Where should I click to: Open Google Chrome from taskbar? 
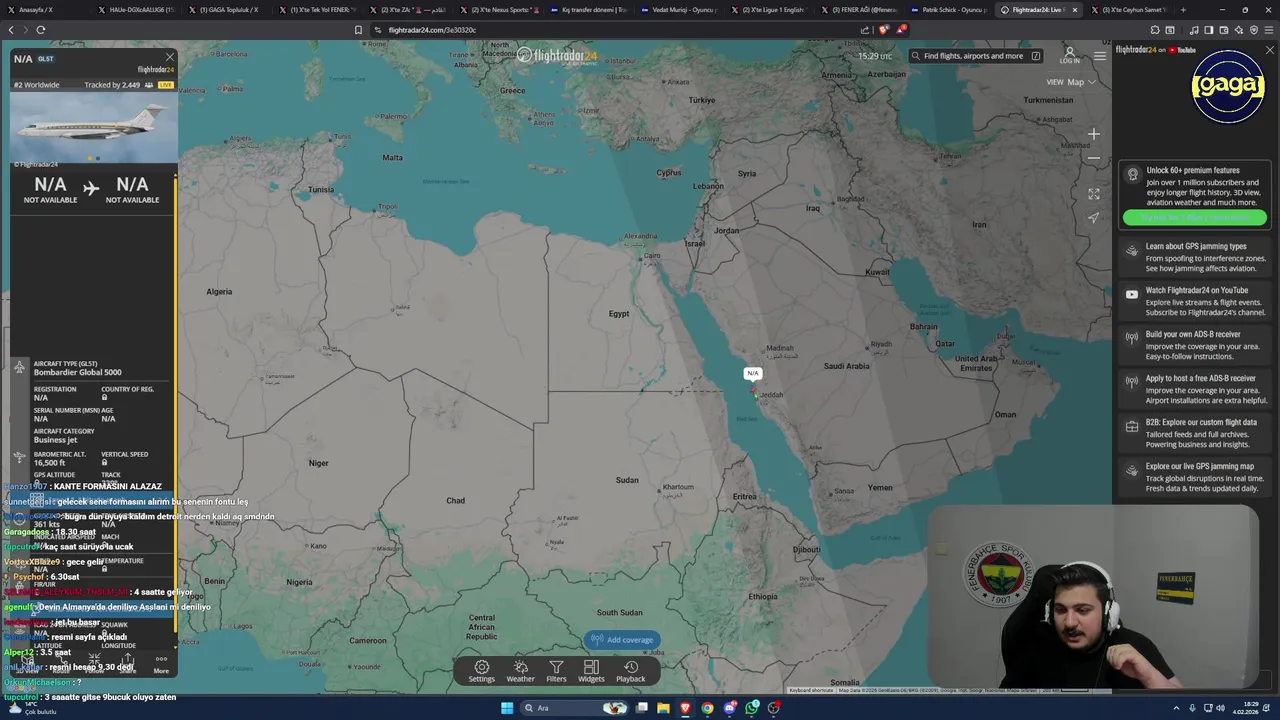[707, 708]
